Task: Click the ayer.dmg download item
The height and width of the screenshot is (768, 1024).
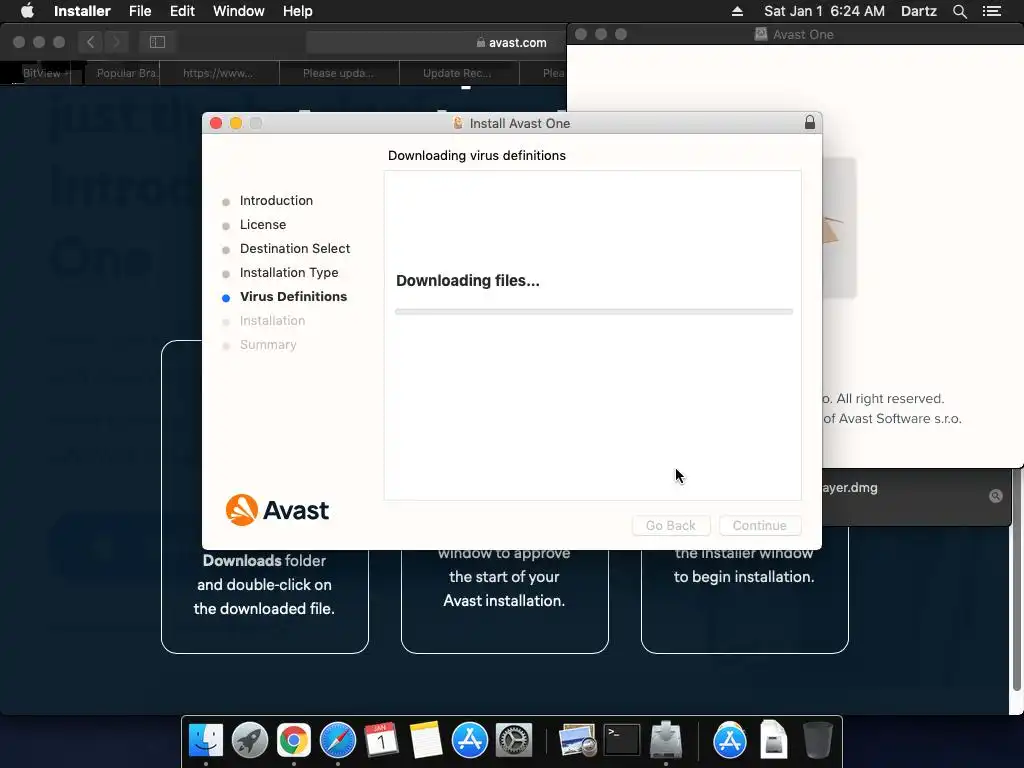Action: click(916, 496)
